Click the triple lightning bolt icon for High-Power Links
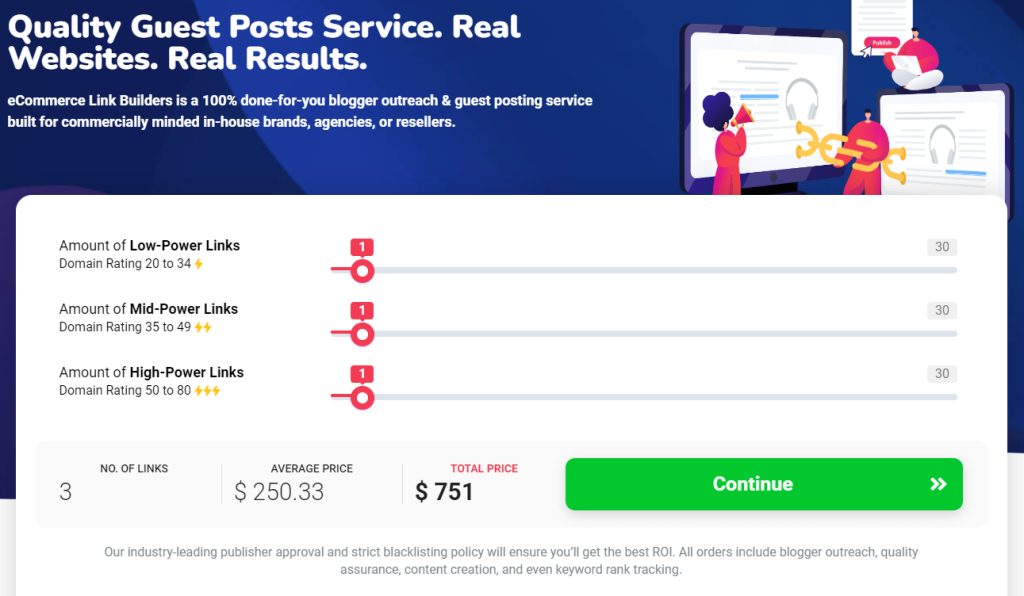The width and height of the screenshot is (1024, 596). [207, 391]
